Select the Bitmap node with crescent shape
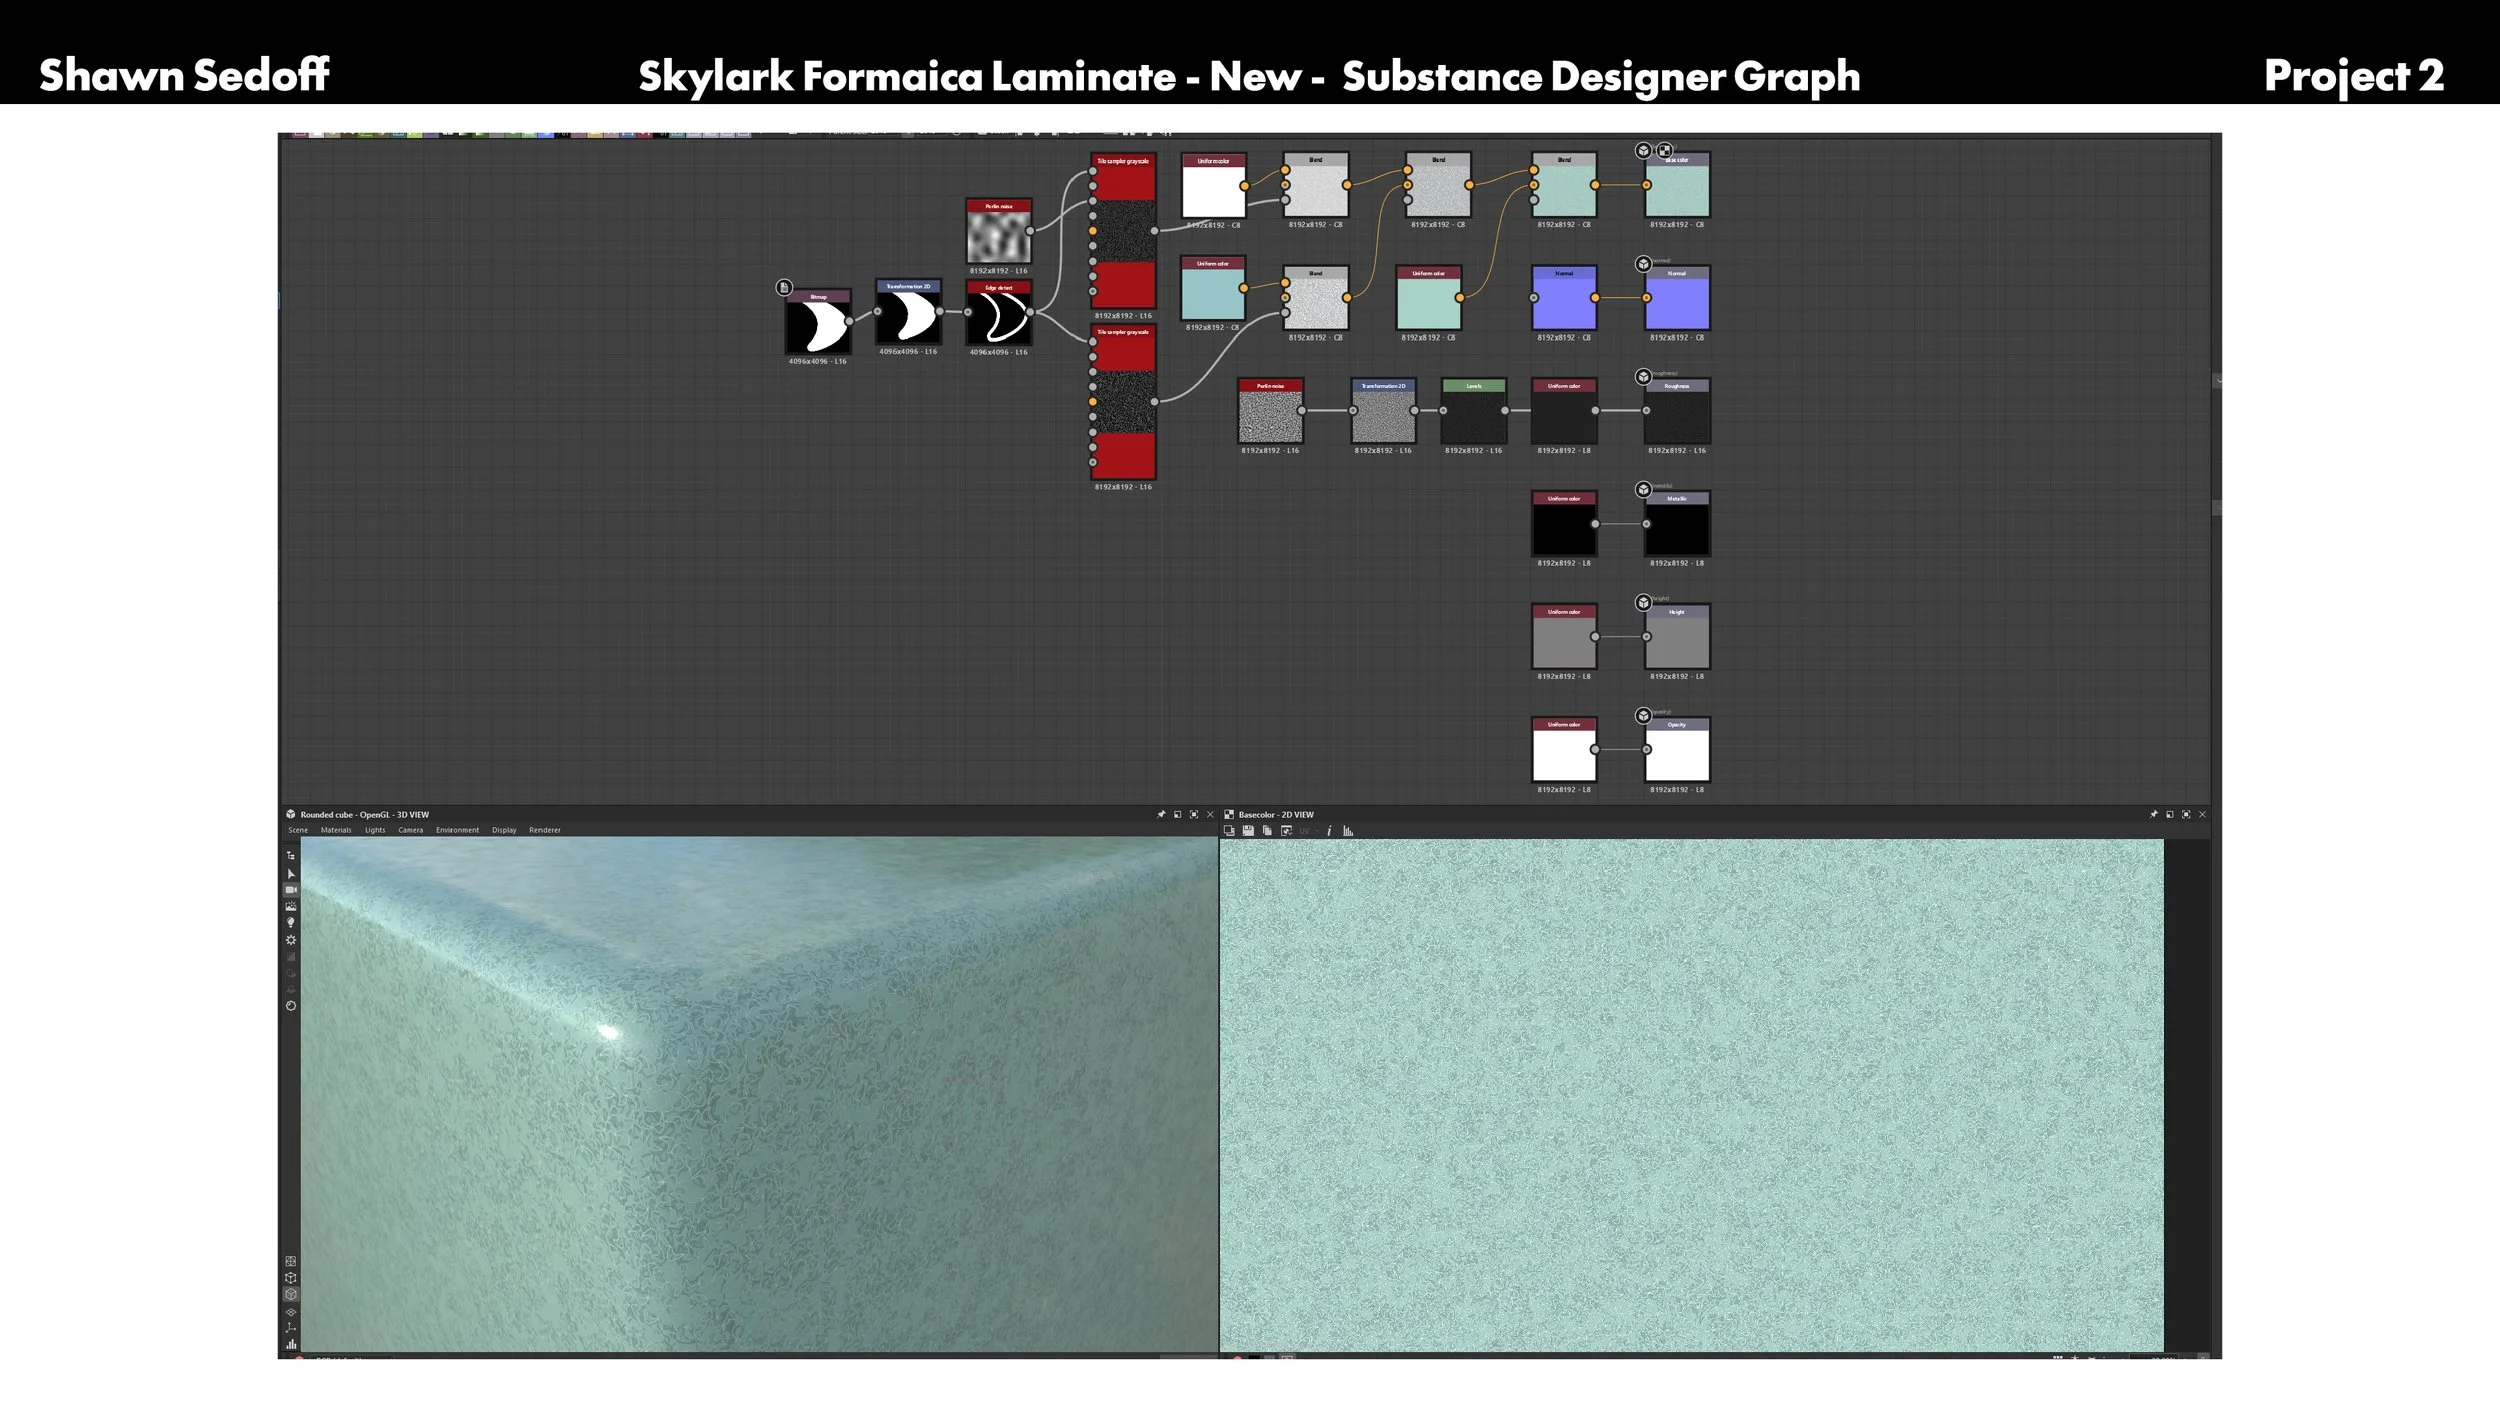This screenshot has width=2500, height=1406. 818,322
